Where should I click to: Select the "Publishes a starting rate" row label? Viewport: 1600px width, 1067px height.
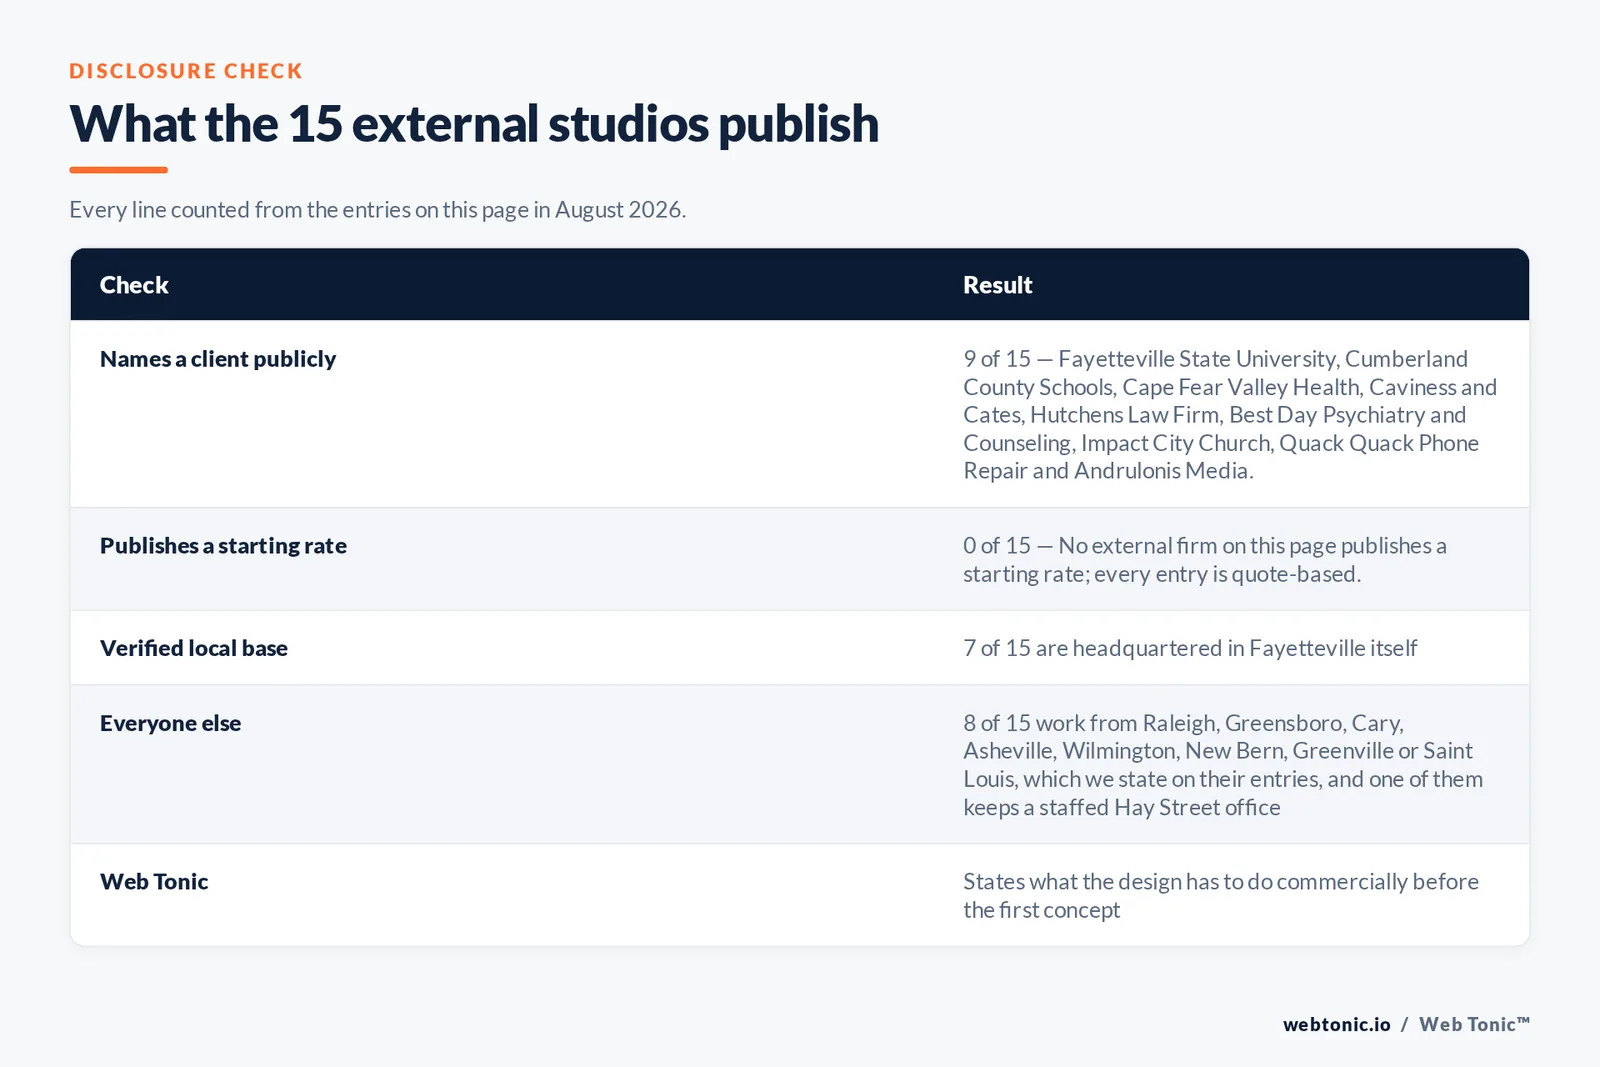[223, 546]
